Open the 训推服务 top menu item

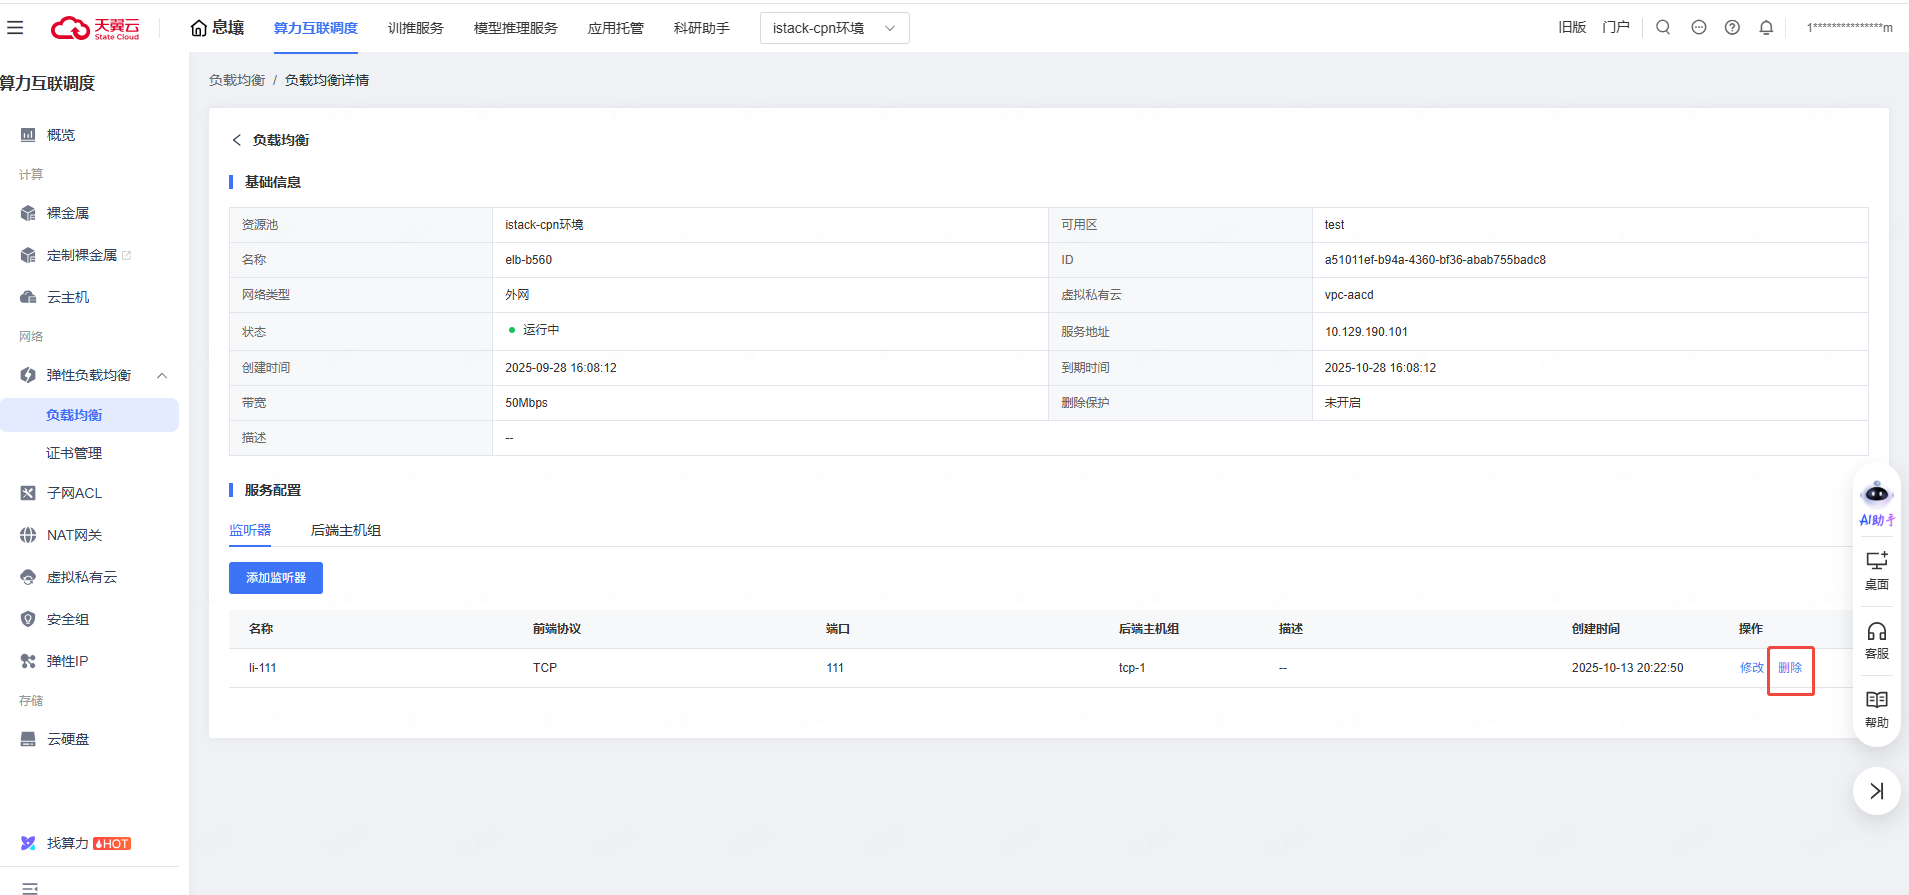pyautogui.click(x=415, y=28)
